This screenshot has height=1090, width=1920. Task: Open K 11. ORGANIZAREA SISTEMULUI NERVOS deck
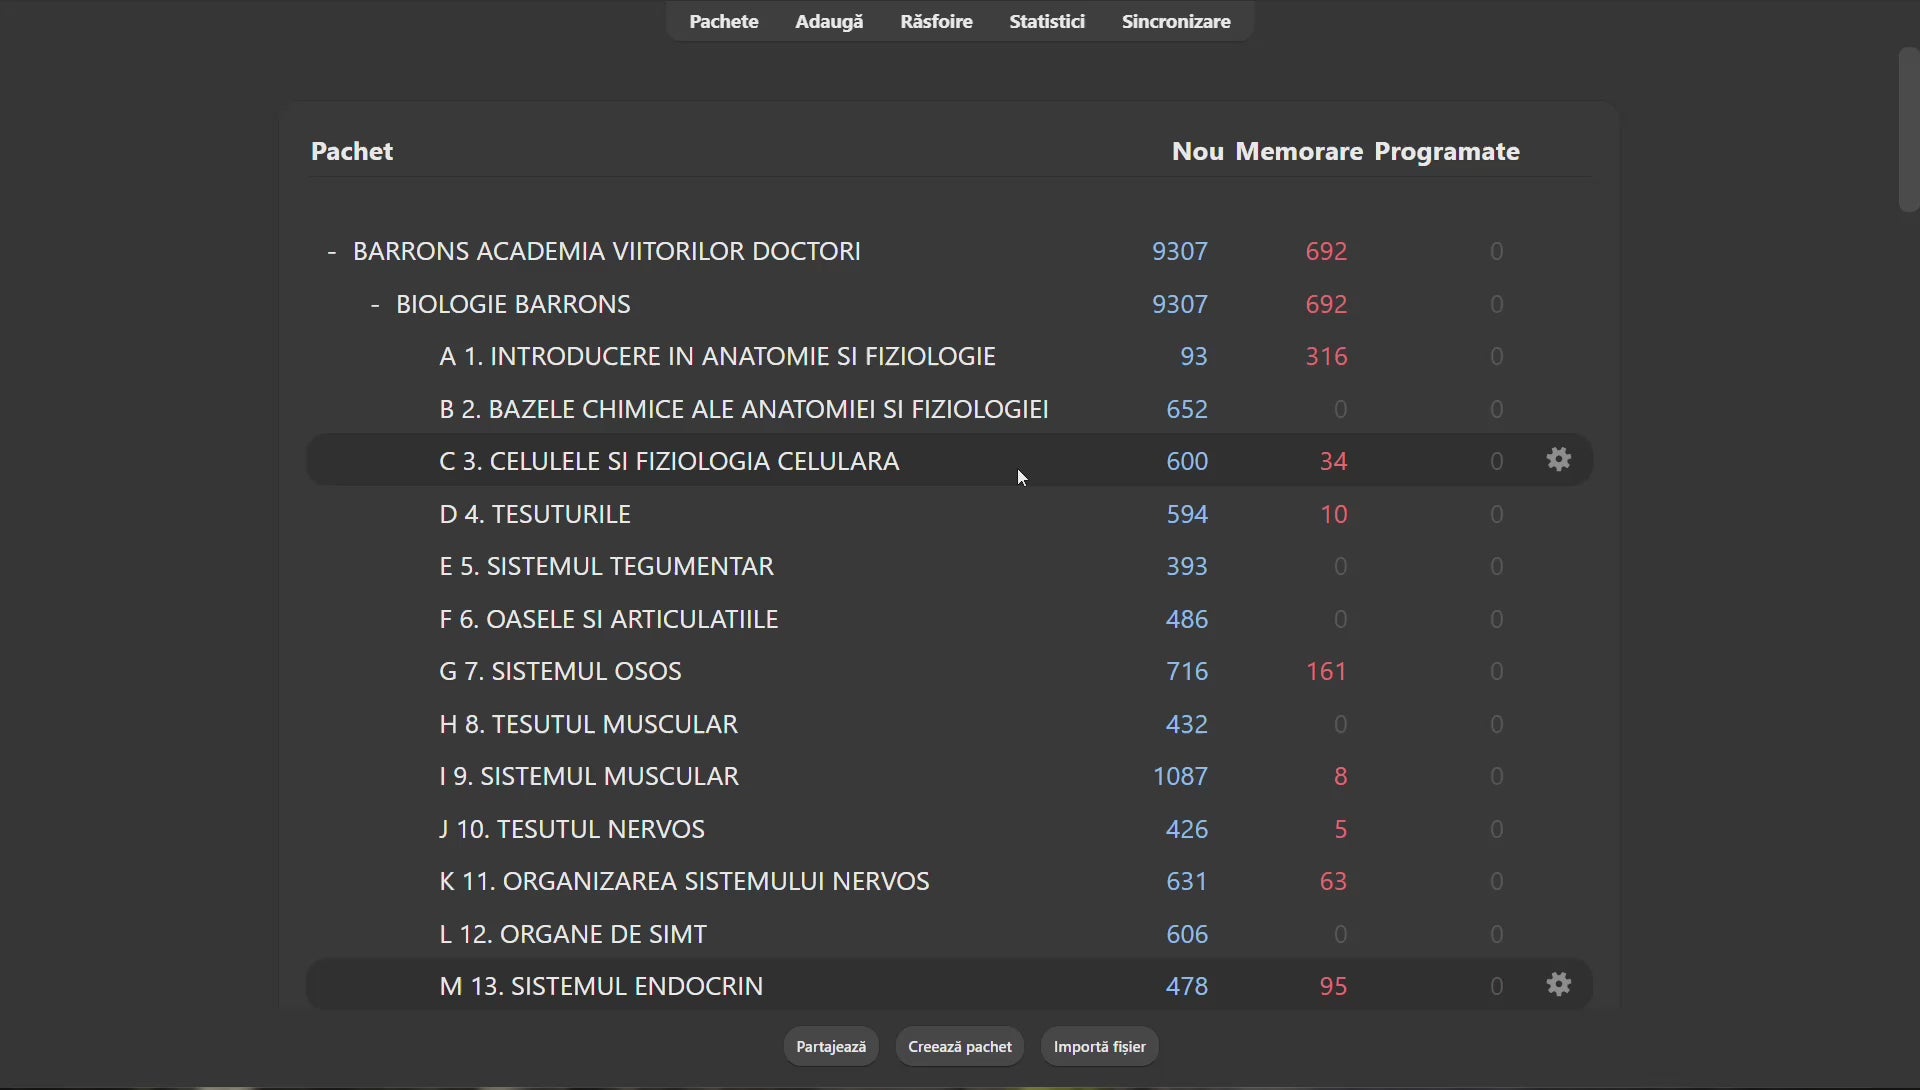[x=684, y=882]
